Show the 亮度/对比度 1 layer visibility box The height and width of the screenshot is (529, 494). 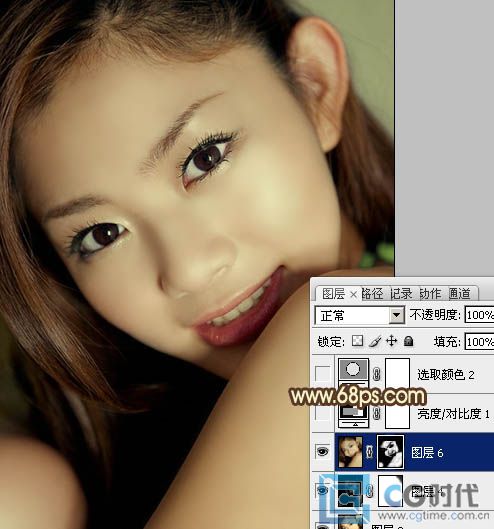point(322,413)
